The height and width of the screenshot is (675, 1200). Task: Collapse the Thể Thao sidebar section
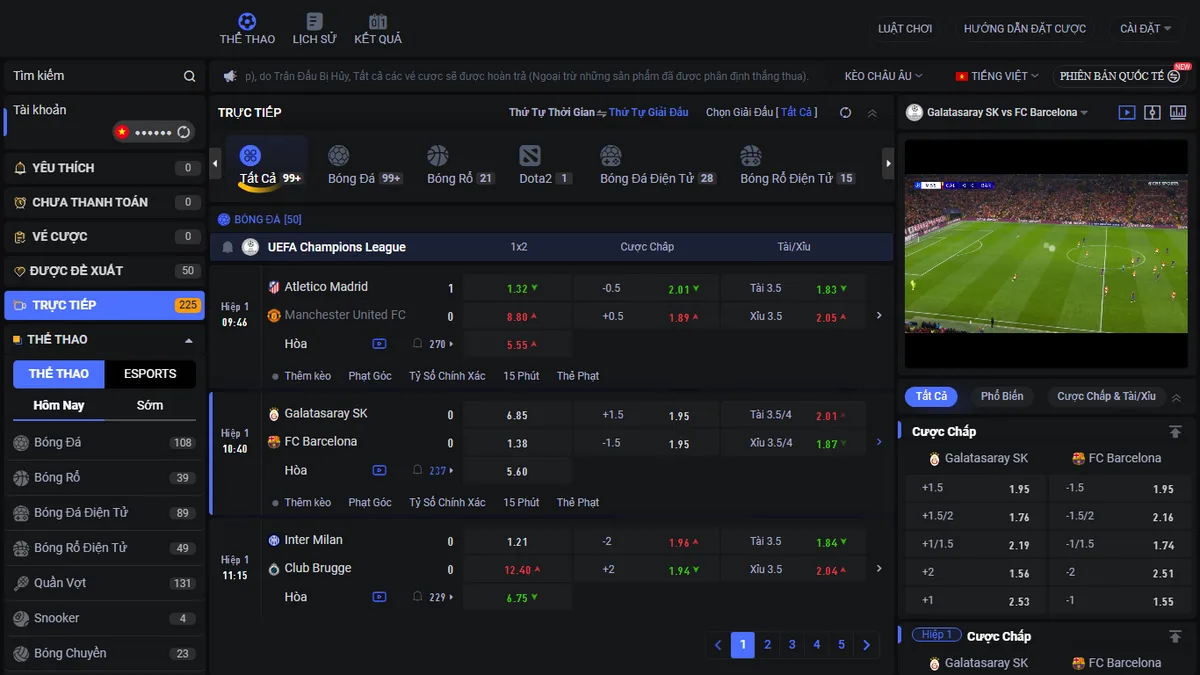tap(189, 340)
